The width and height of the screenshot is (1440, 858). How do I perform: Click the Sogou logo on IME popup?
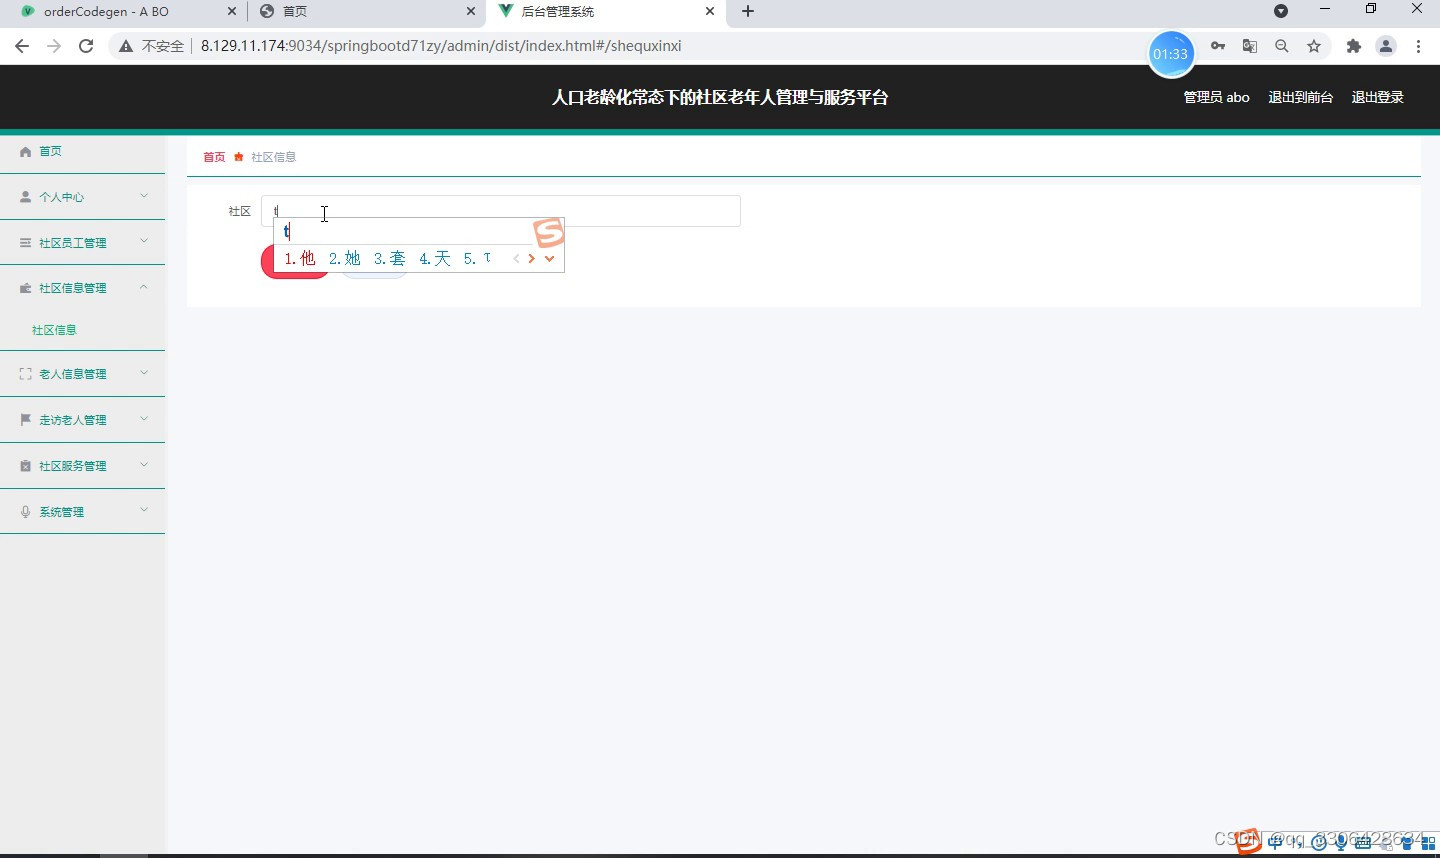coord(549,233)
